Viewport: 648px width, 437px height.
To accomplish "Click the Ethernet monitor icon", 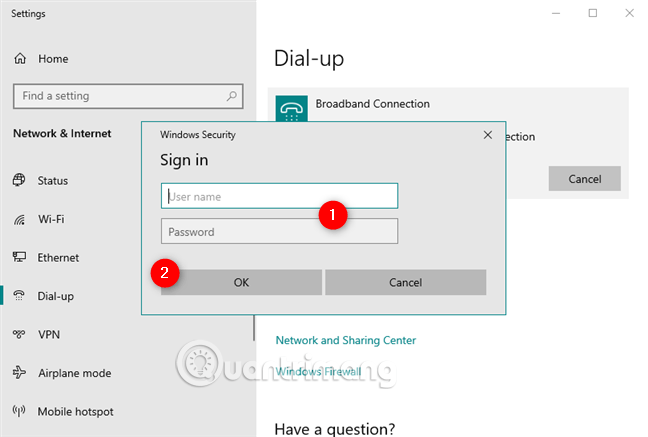I will click(x=19, y=258).
